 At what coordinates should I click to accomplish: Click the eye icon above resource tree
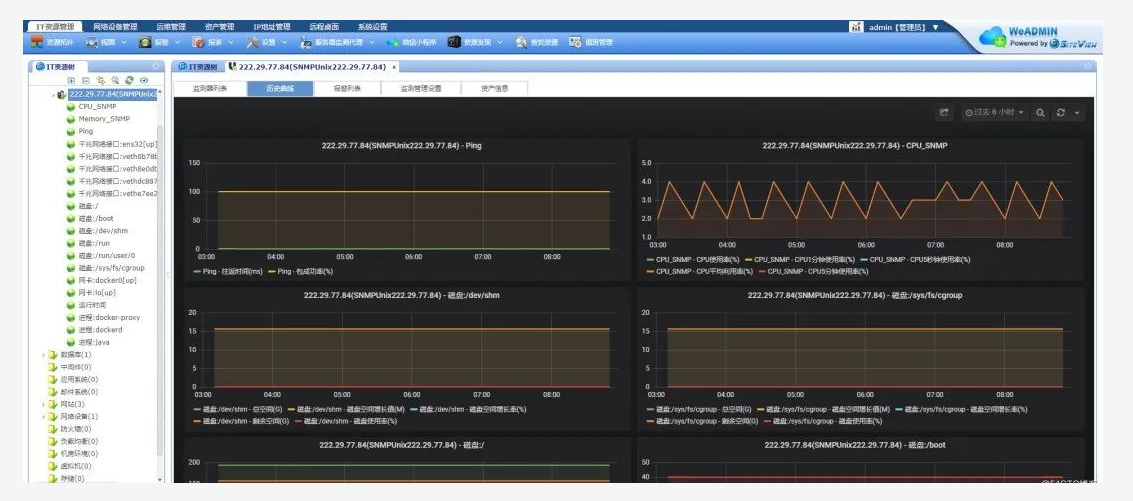tap(144, 80)
